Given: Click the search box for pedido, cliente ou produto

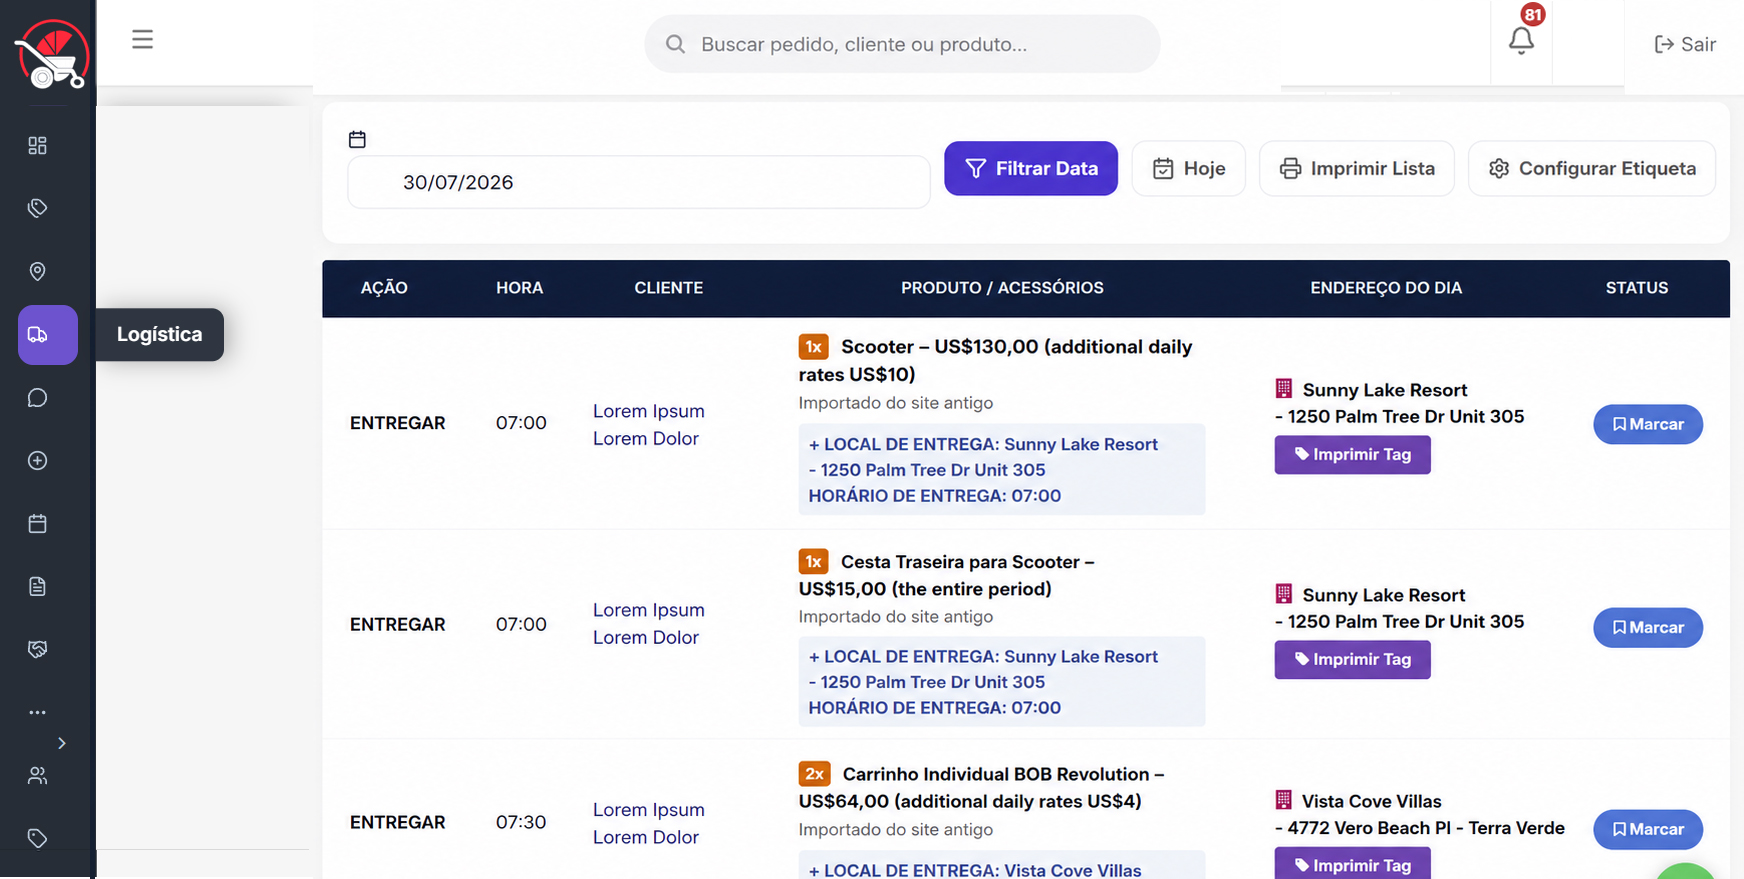Looking at the screenshot, I should point(902,44).
